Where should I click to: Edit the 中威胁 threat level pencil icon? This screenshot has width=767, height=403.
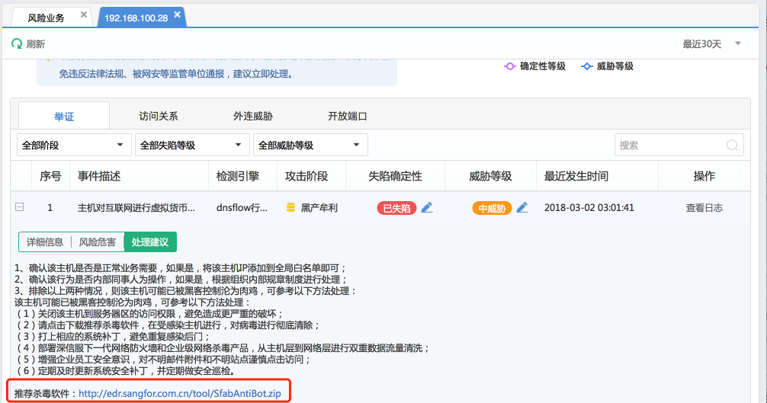(522, 207)
